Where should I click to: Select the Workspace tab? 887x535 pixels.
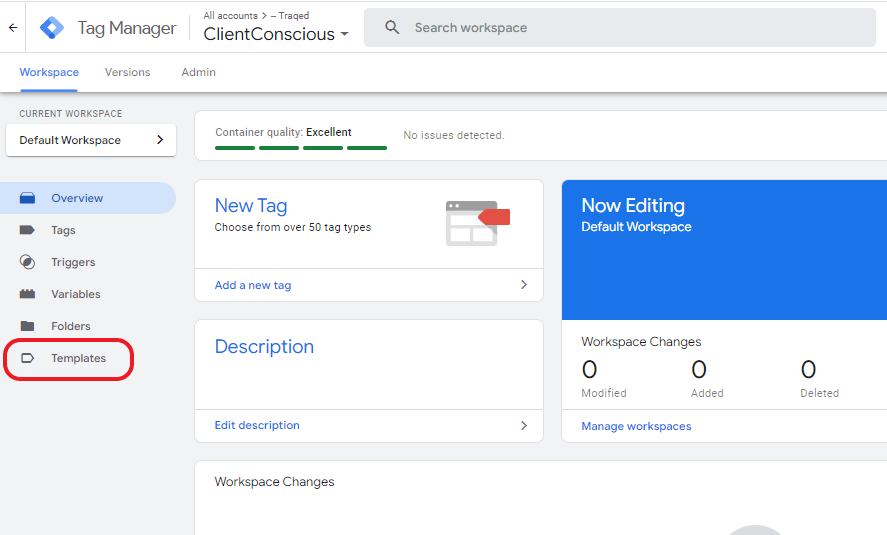[49, 72]
